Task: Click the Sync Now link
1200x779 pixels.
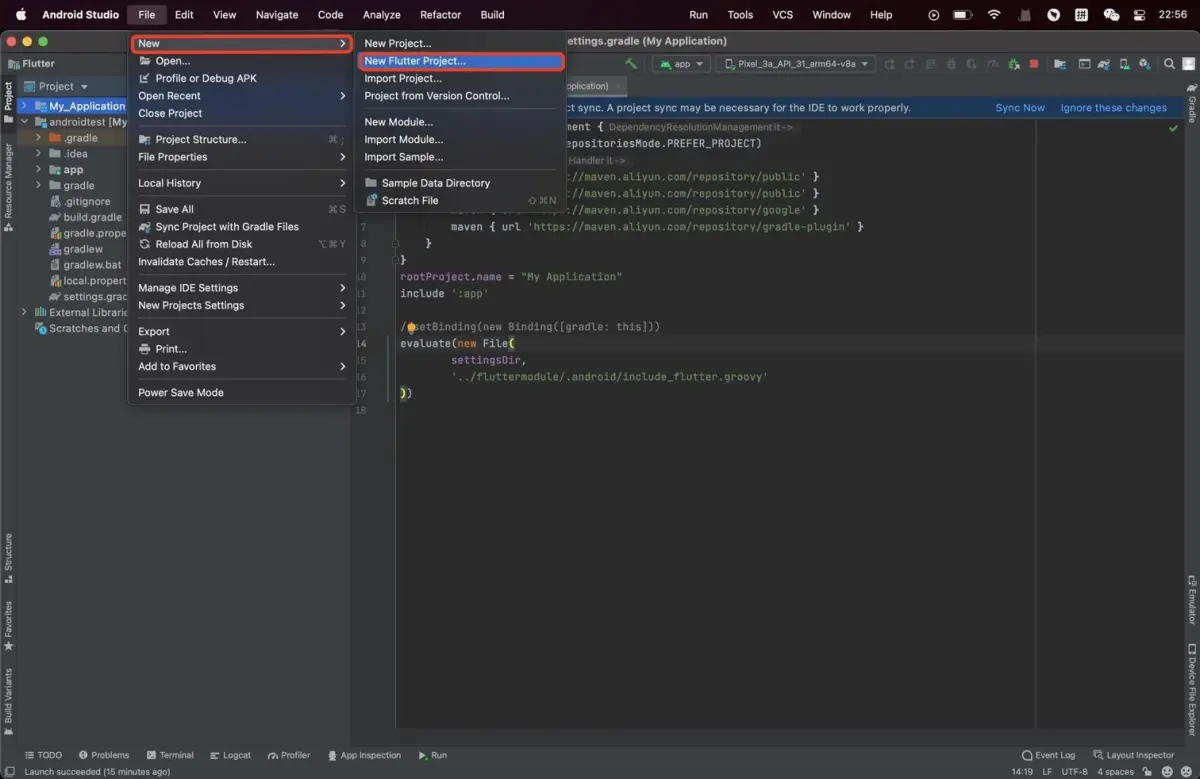Action: tap(1020, 107)
